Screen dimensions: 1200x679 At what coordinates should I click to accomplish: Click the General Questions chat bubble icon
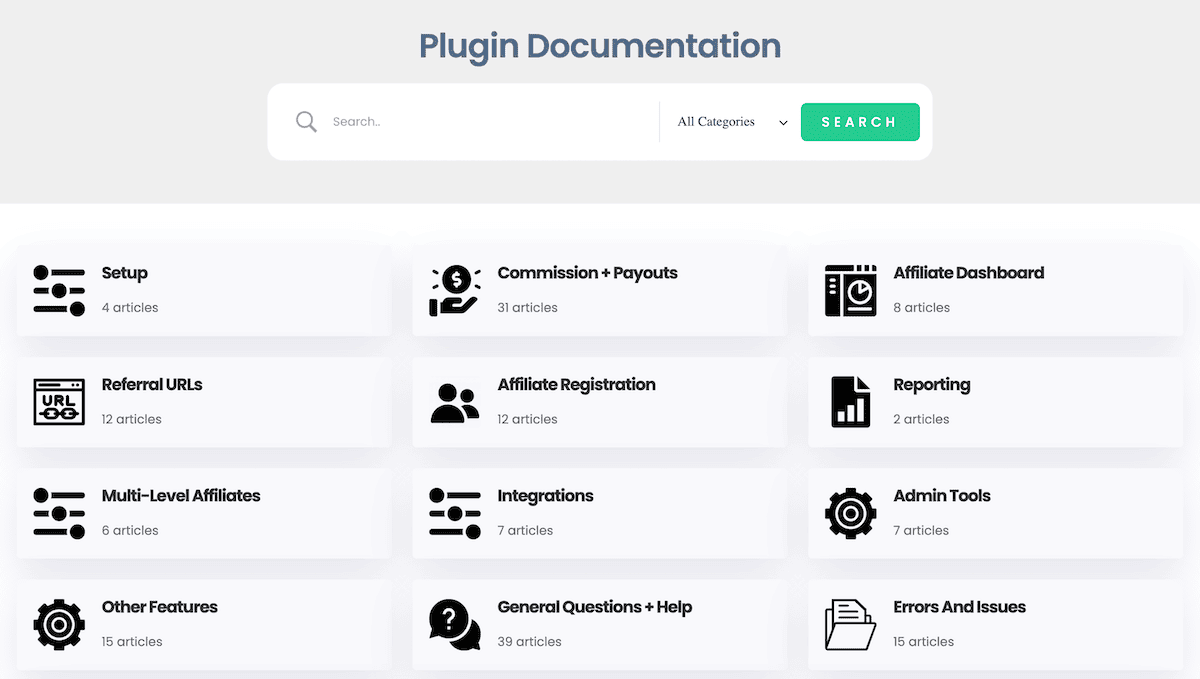455,625
